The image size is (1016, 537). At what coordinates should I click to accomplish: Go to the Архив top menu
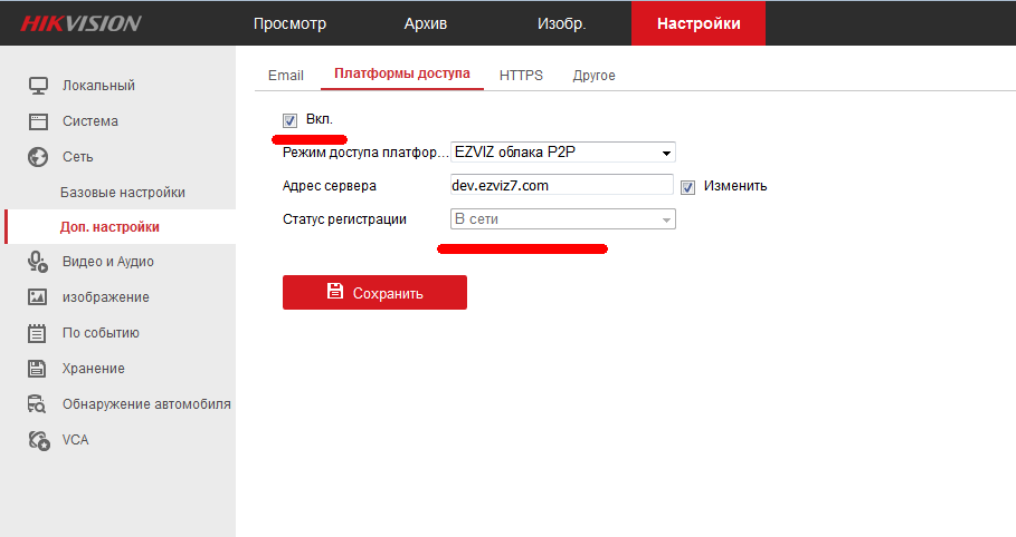425,24
